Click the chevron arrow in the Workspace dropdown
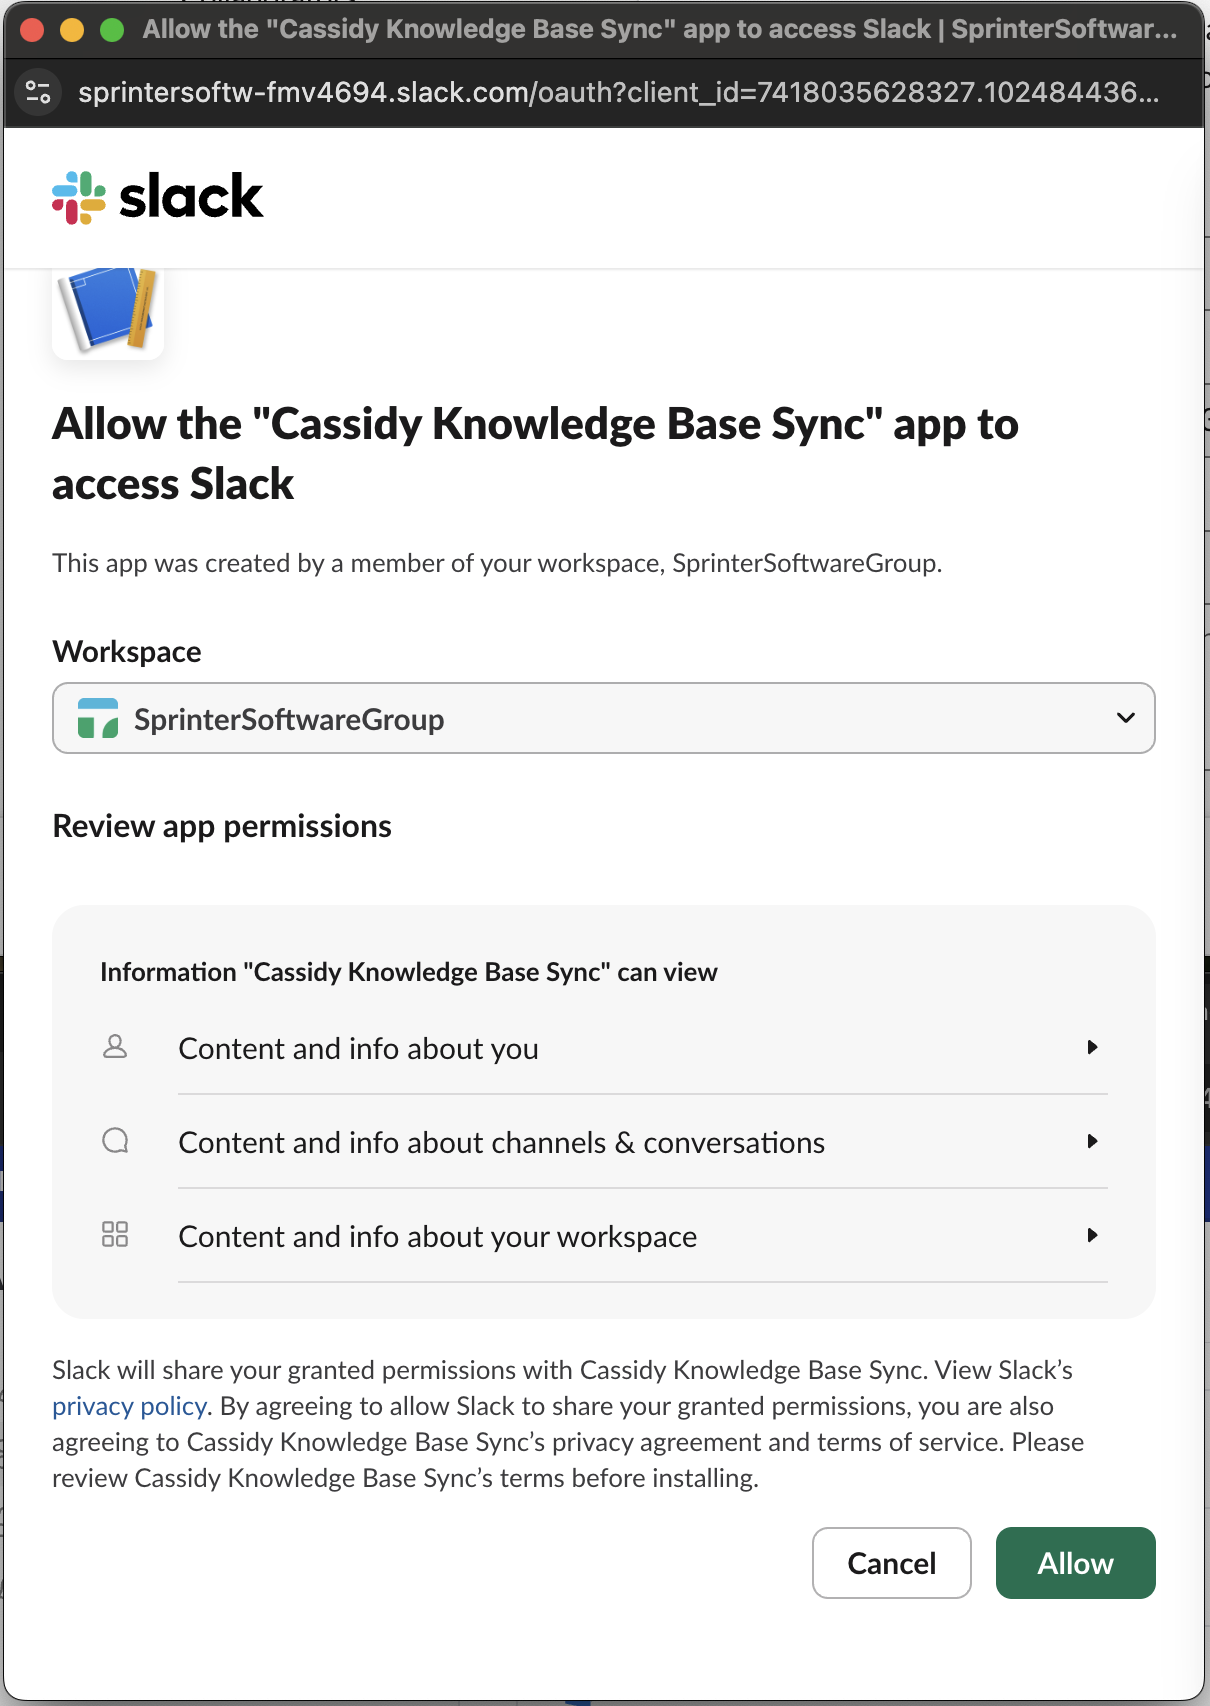 pyautogui.click(x=1126, y=718)
